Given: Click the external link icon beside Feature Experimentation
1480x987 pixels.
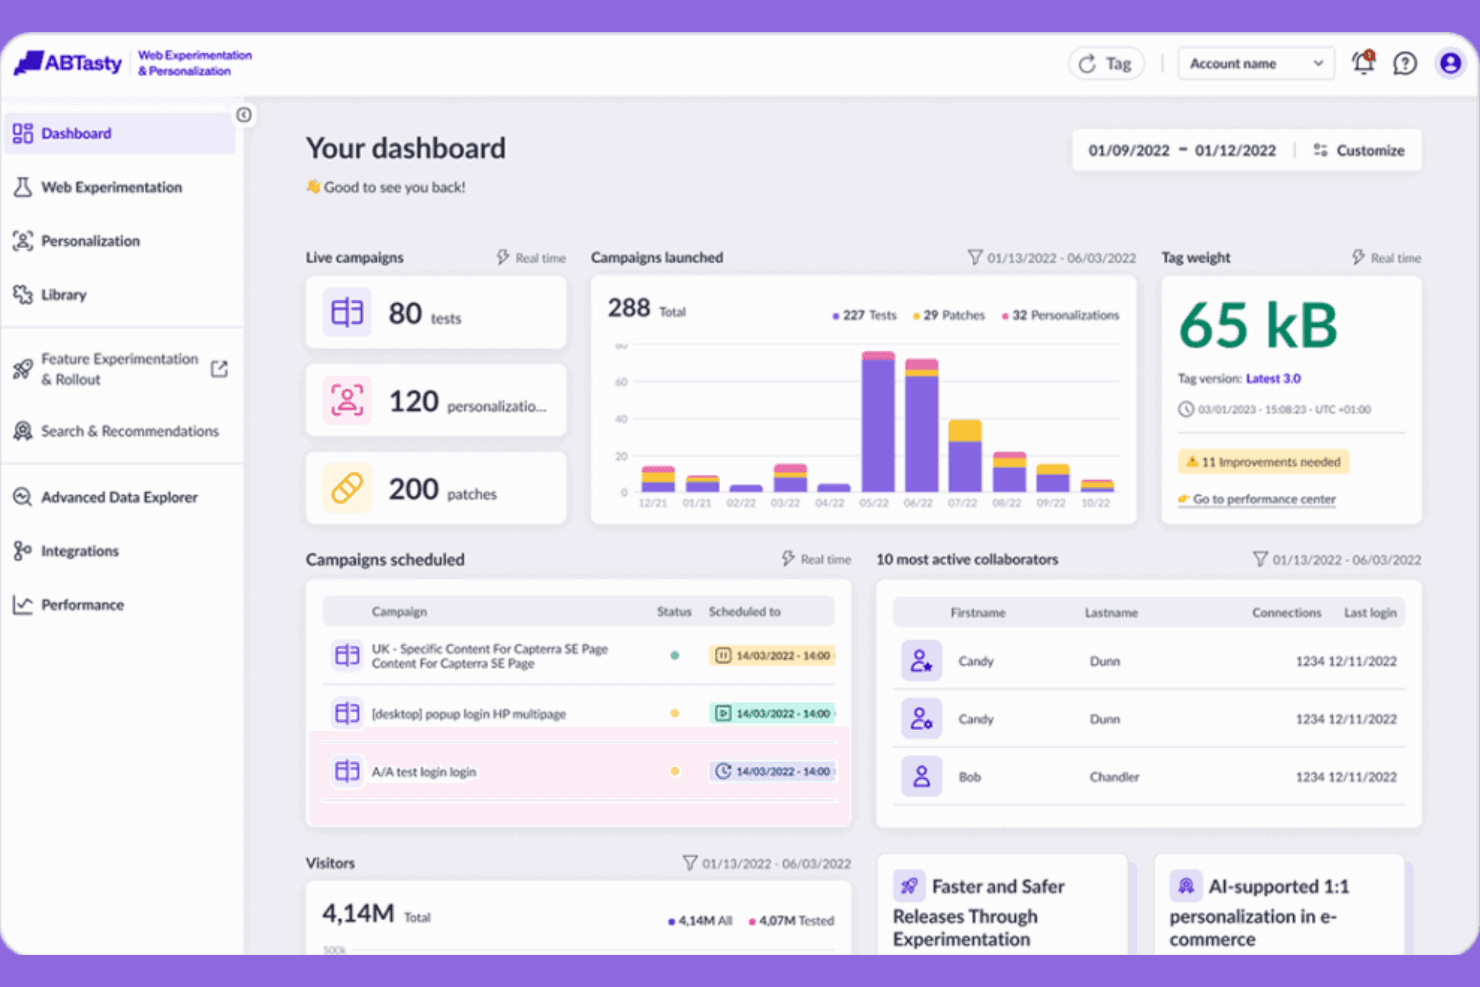Looking at the screenshot, I should 219,369.
